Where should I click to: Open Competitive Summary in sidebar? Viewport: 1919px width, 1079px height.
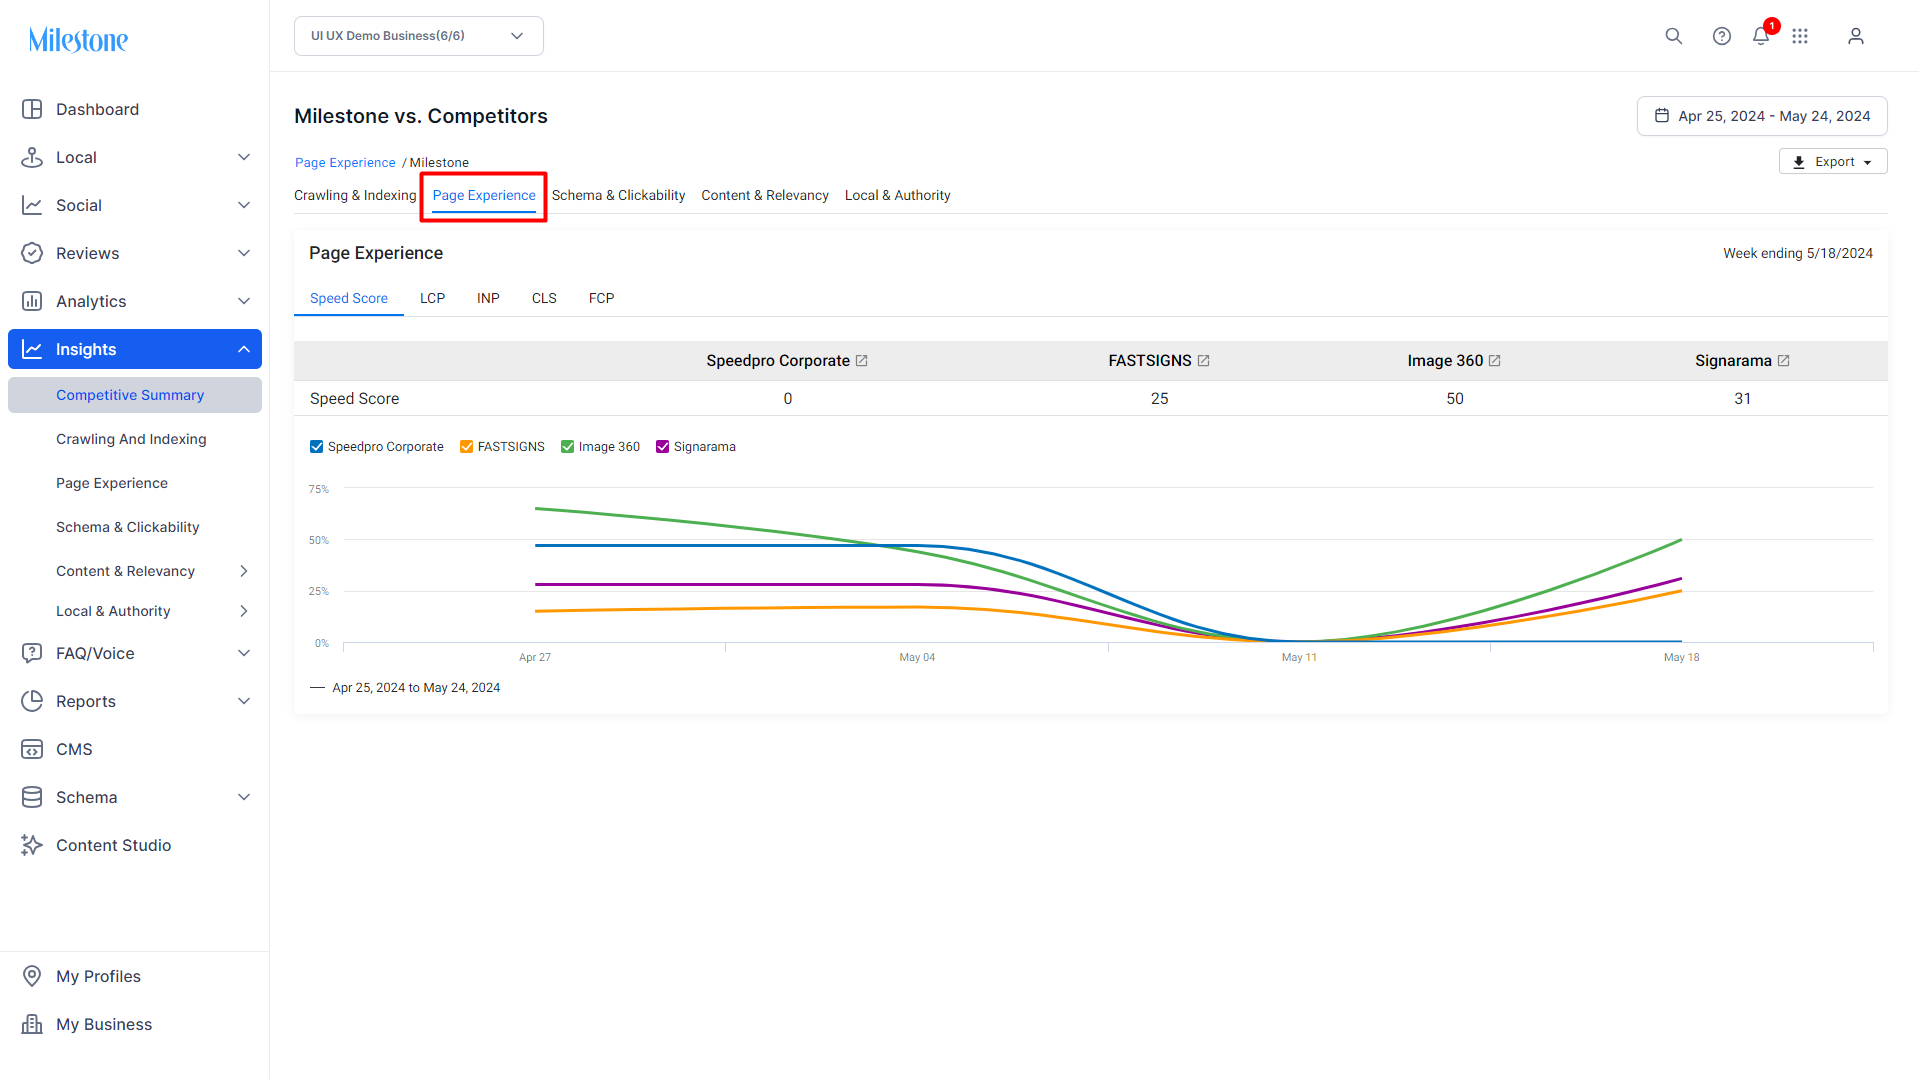[135, 395]
